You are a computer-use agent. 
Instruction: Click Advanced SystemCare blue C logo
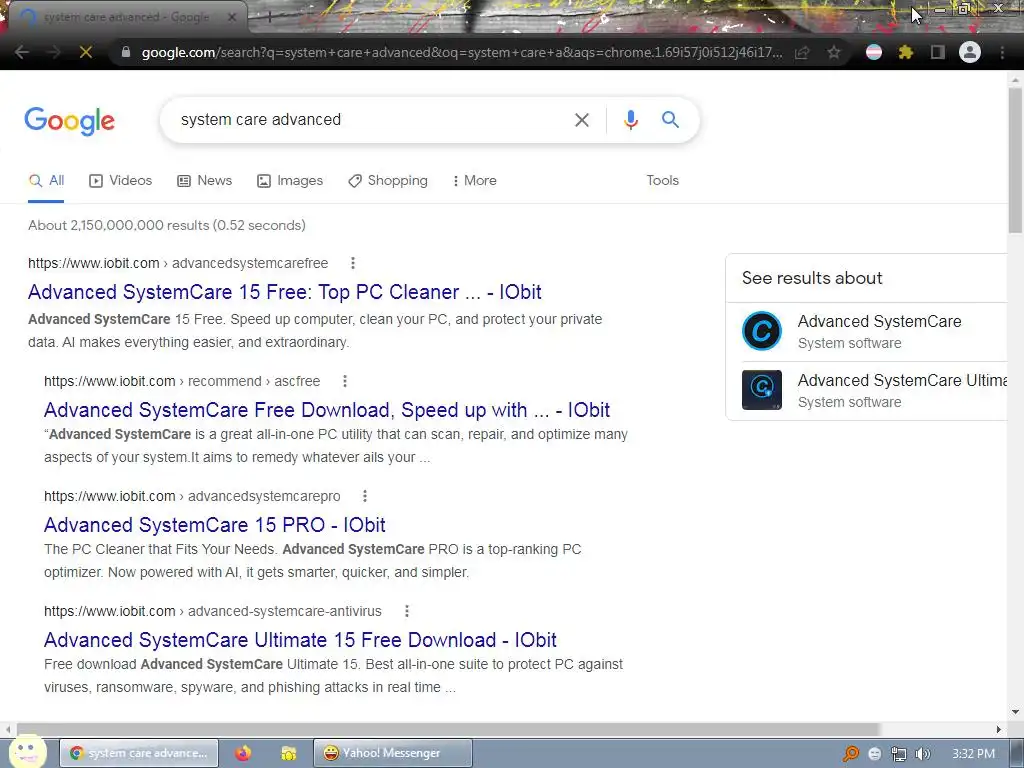[761, 331]
